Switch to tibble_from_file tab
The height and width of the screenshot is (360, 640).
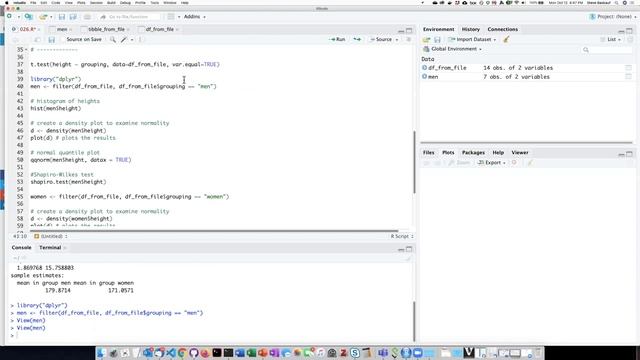pos(105,29)
